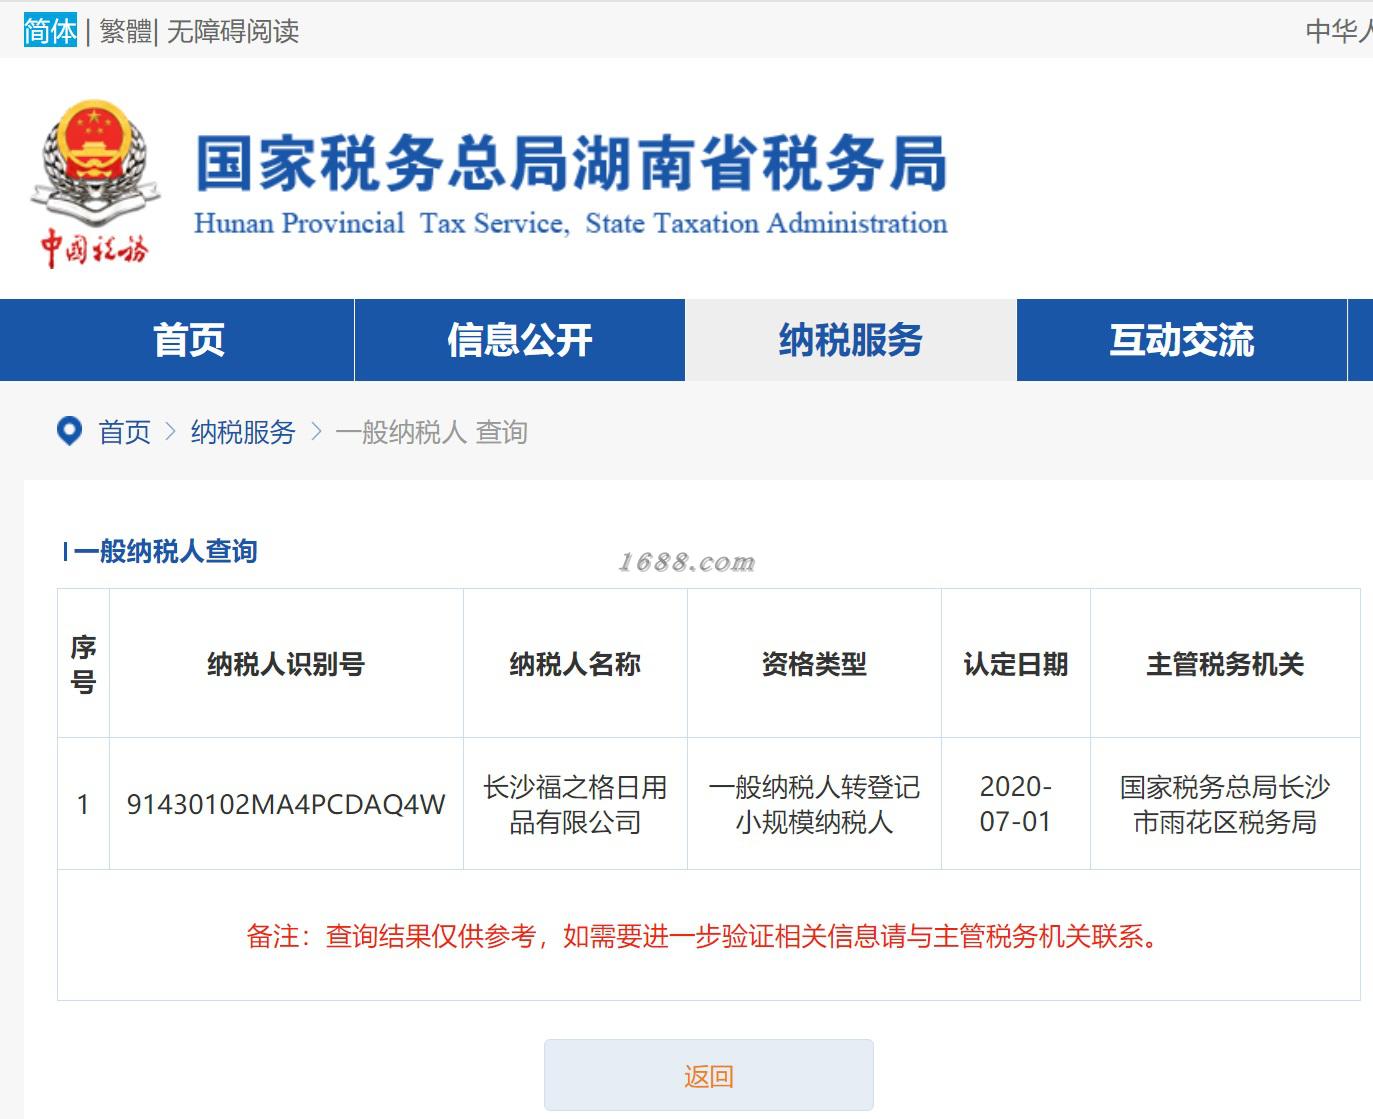The height and width of the screenshot is (1119, 1373).
Task: Select 国家税务总局长沙市雨花区税务局 authority cell
Action: 1225,804
